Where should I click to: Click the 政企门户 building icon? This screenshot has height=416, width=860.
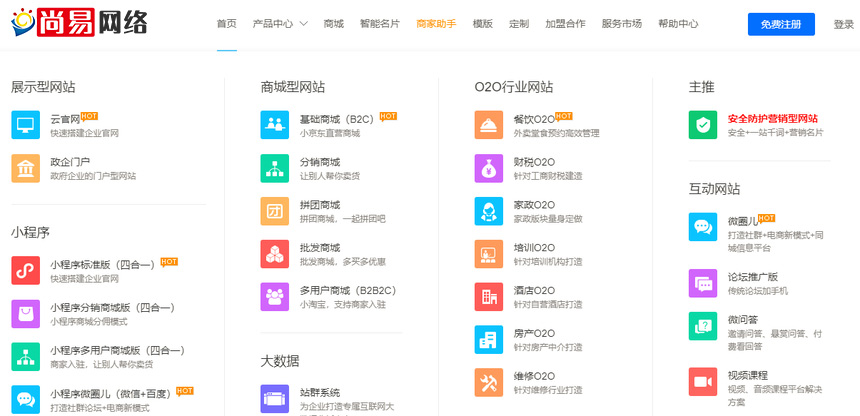[x=26, y=168]
